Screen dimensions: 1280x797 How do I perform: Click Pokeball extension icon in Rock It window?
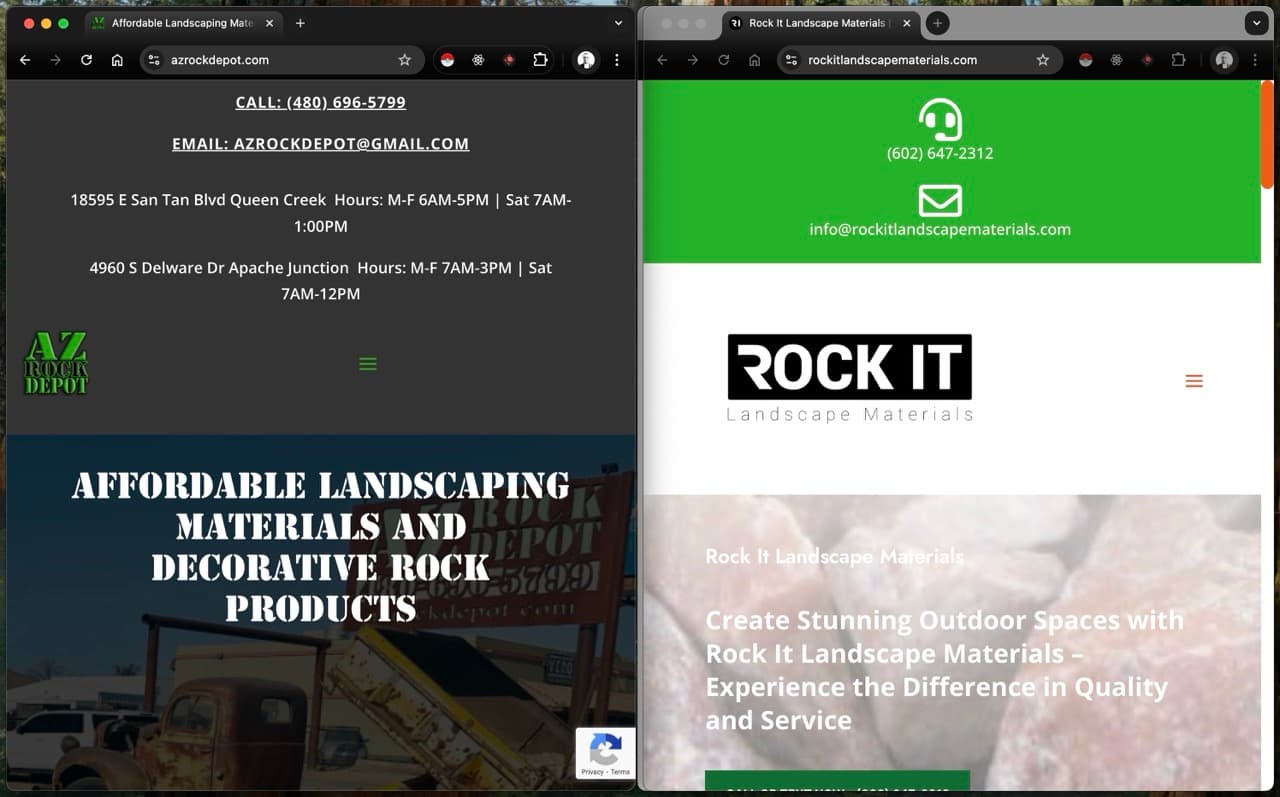coord(1085,60)
